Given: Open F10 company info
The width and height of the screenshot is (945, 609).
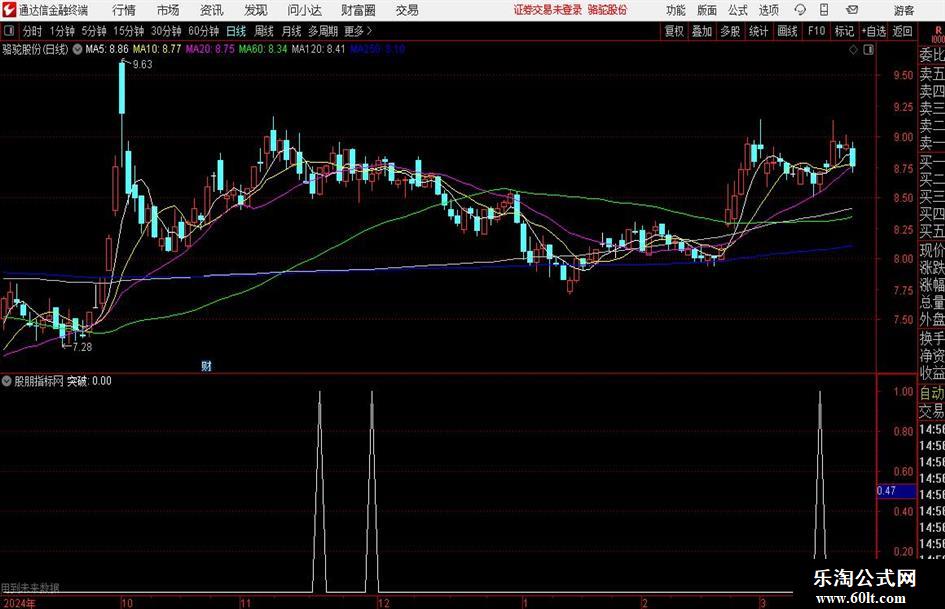Looking at the screenshot, I should (816, 31).
